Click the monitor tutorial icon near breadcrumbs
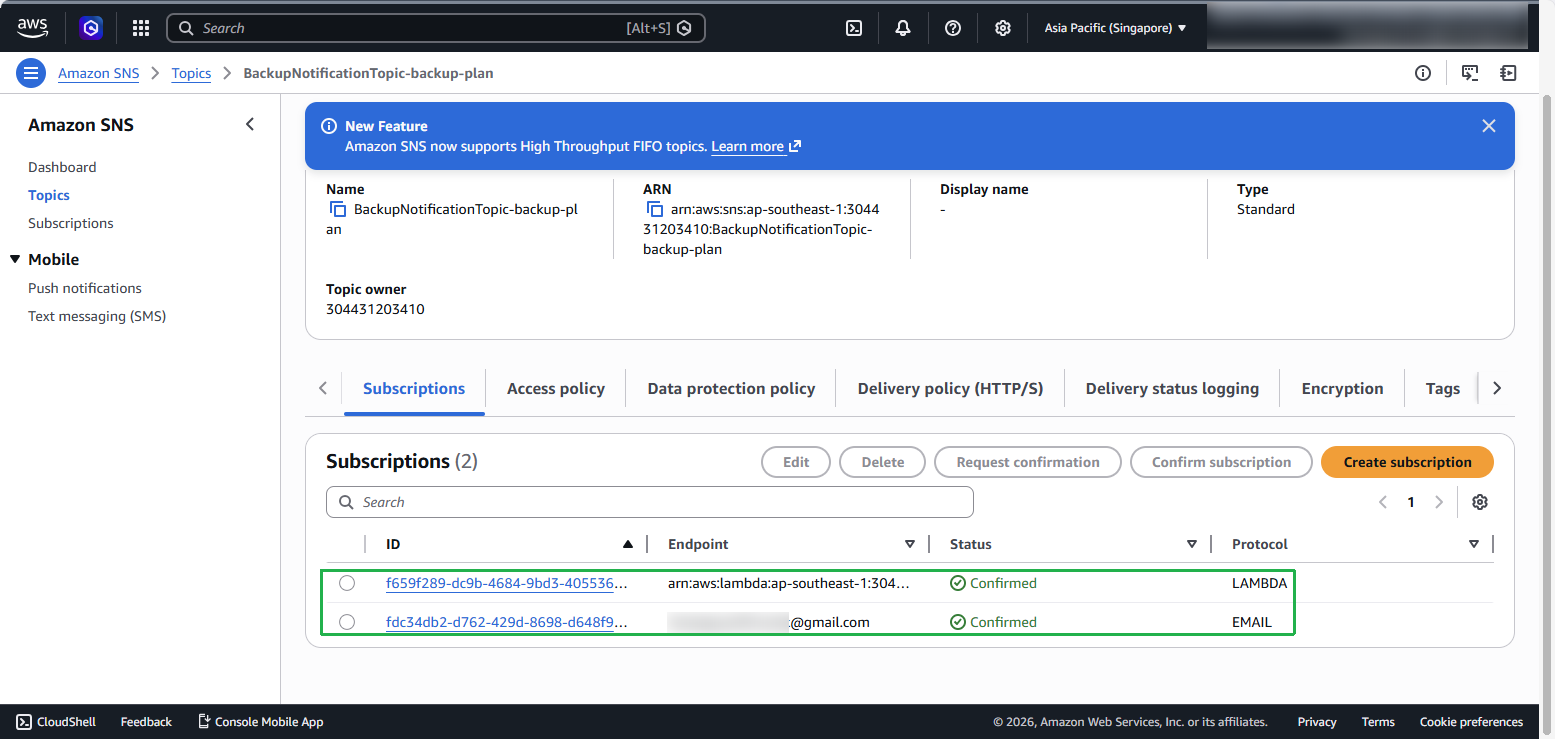Screen dimensions: 1555x739 pyautogui.click(x=1470, y=73)
